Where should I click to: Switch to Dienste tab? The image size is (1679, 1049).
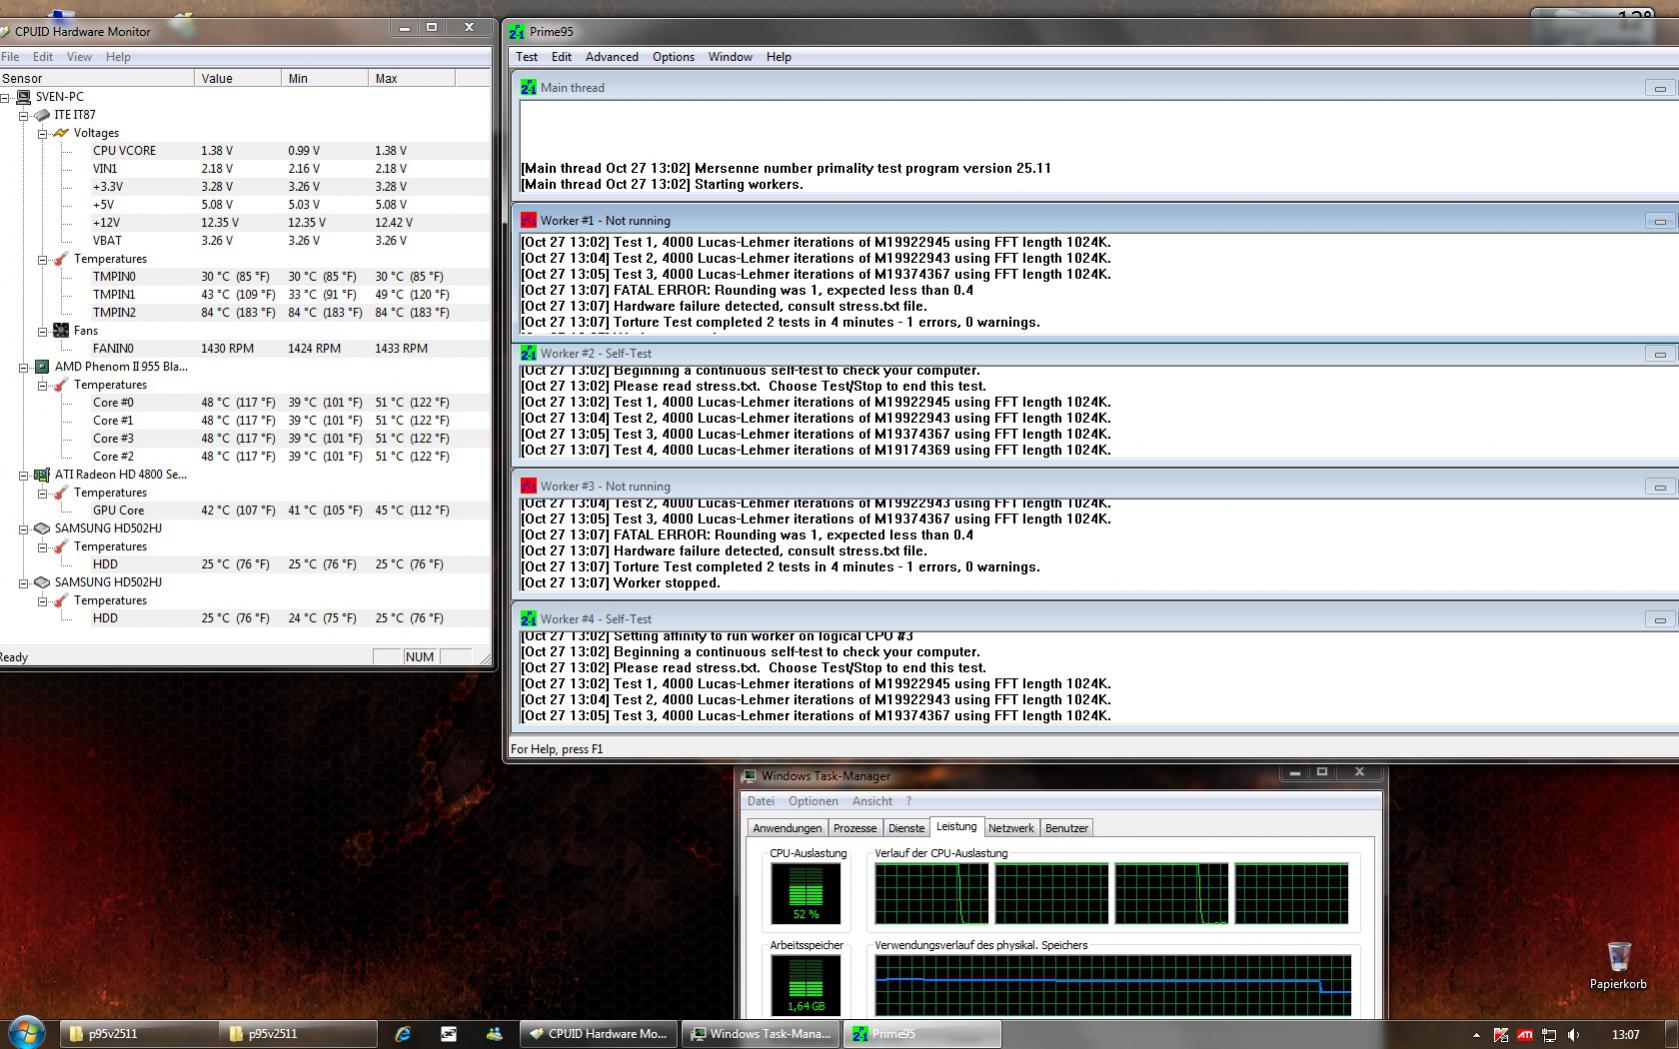tap(906, 828)
